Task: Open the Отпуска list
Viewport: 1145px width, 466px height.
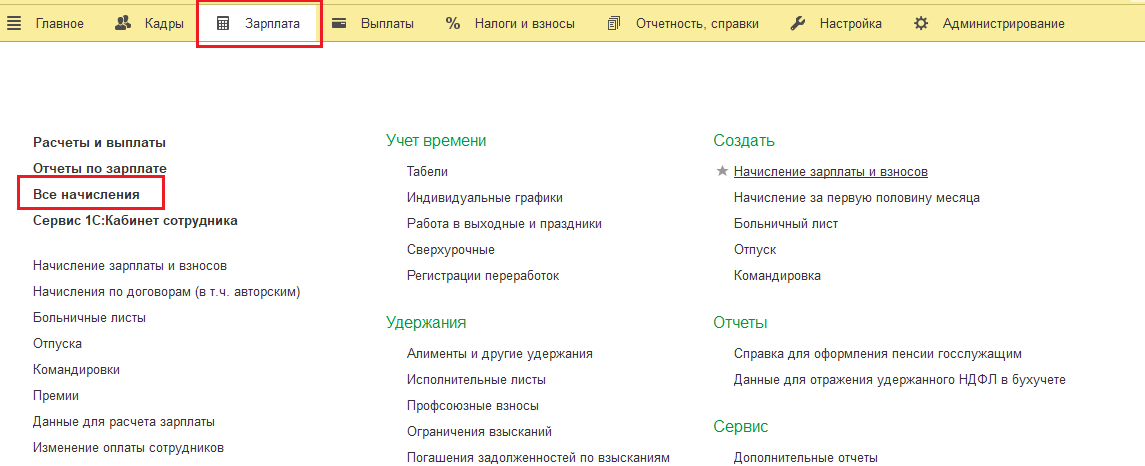Action: pyautogui.click(x=57, y=343)
